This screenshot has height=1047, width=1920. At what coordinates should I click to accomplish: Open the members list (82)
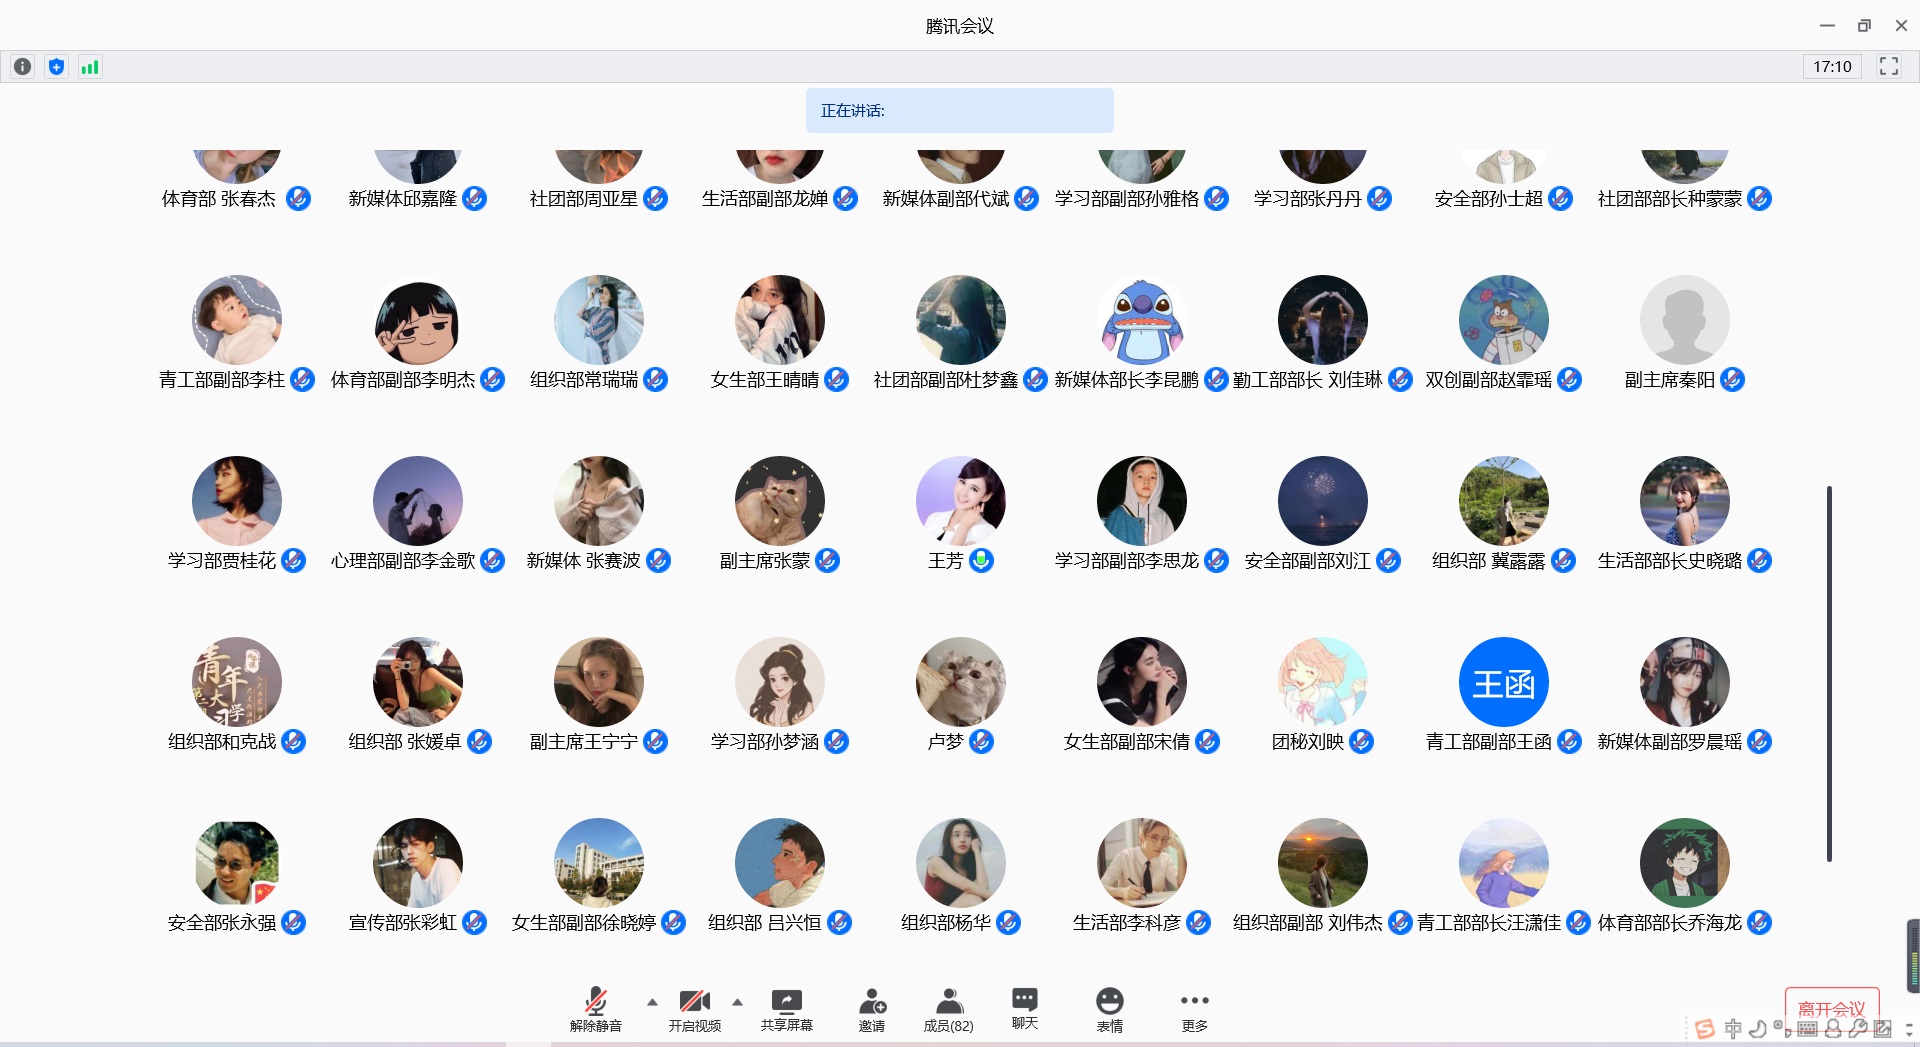coord(948,1009)
